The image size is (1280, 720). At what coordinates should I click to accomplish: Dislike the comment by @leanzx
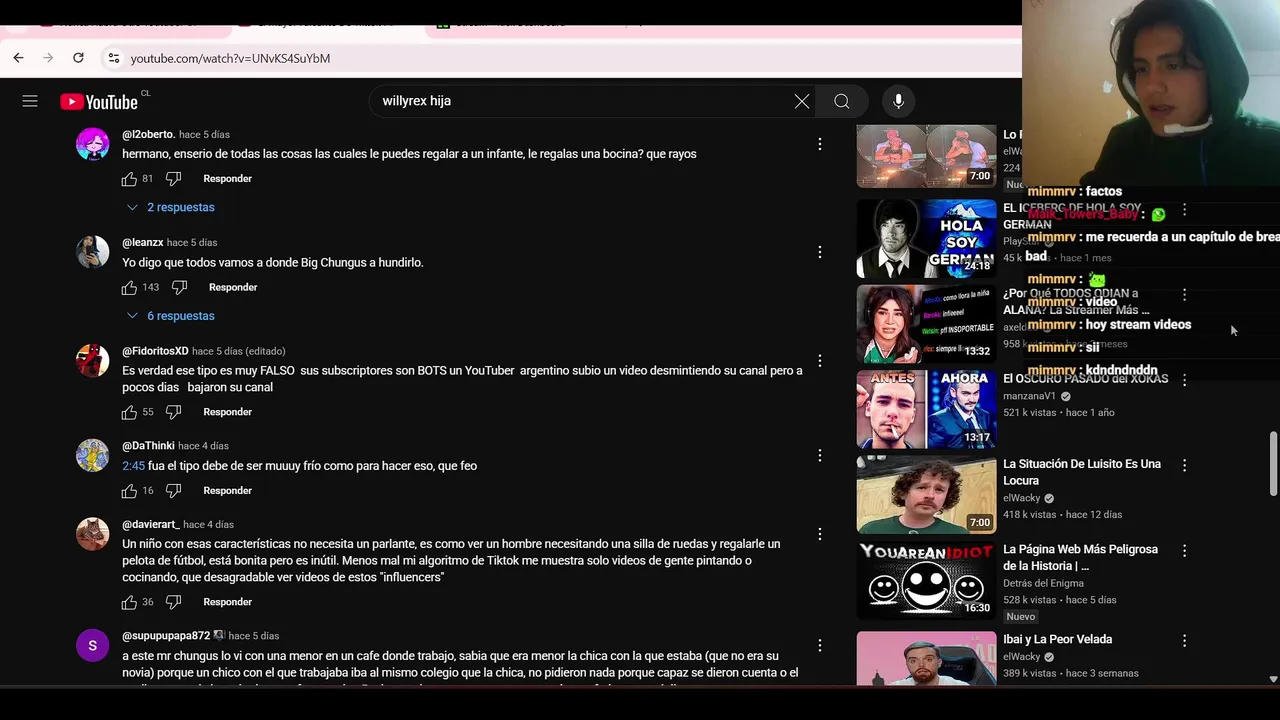(179, 288)
